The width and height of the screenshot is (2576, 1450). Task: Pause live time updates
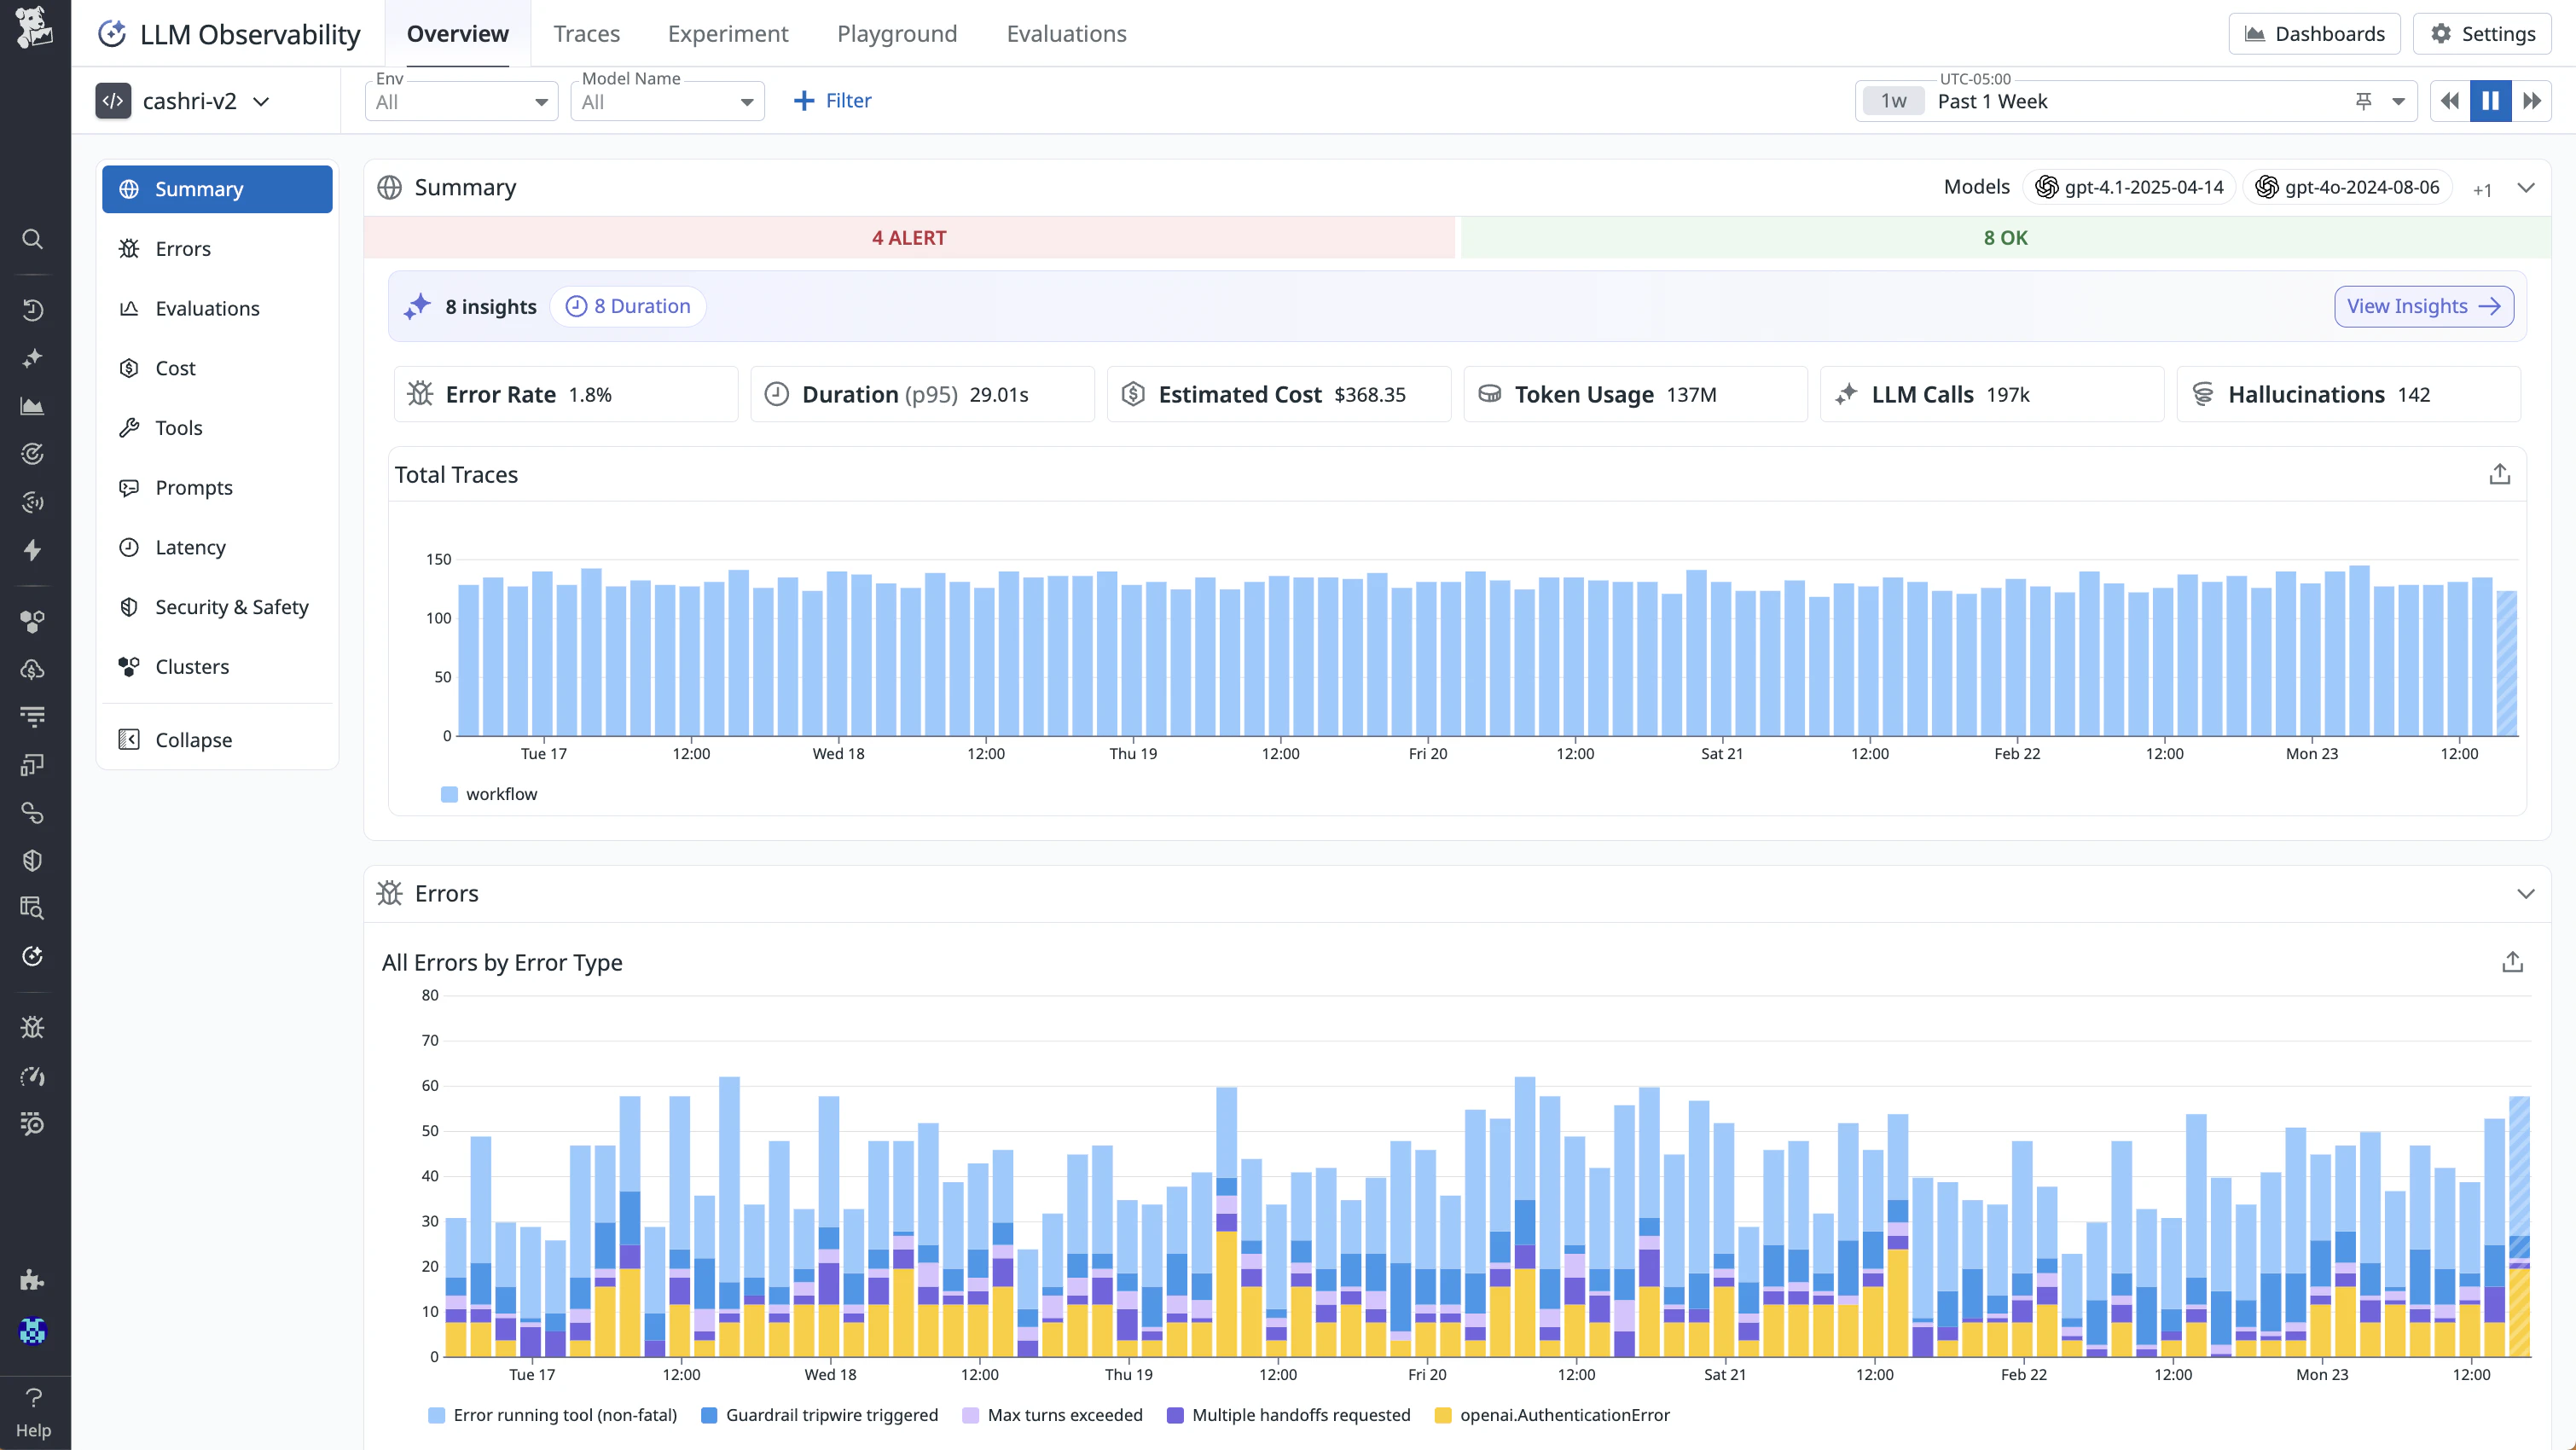click(x=2490, y=101)
